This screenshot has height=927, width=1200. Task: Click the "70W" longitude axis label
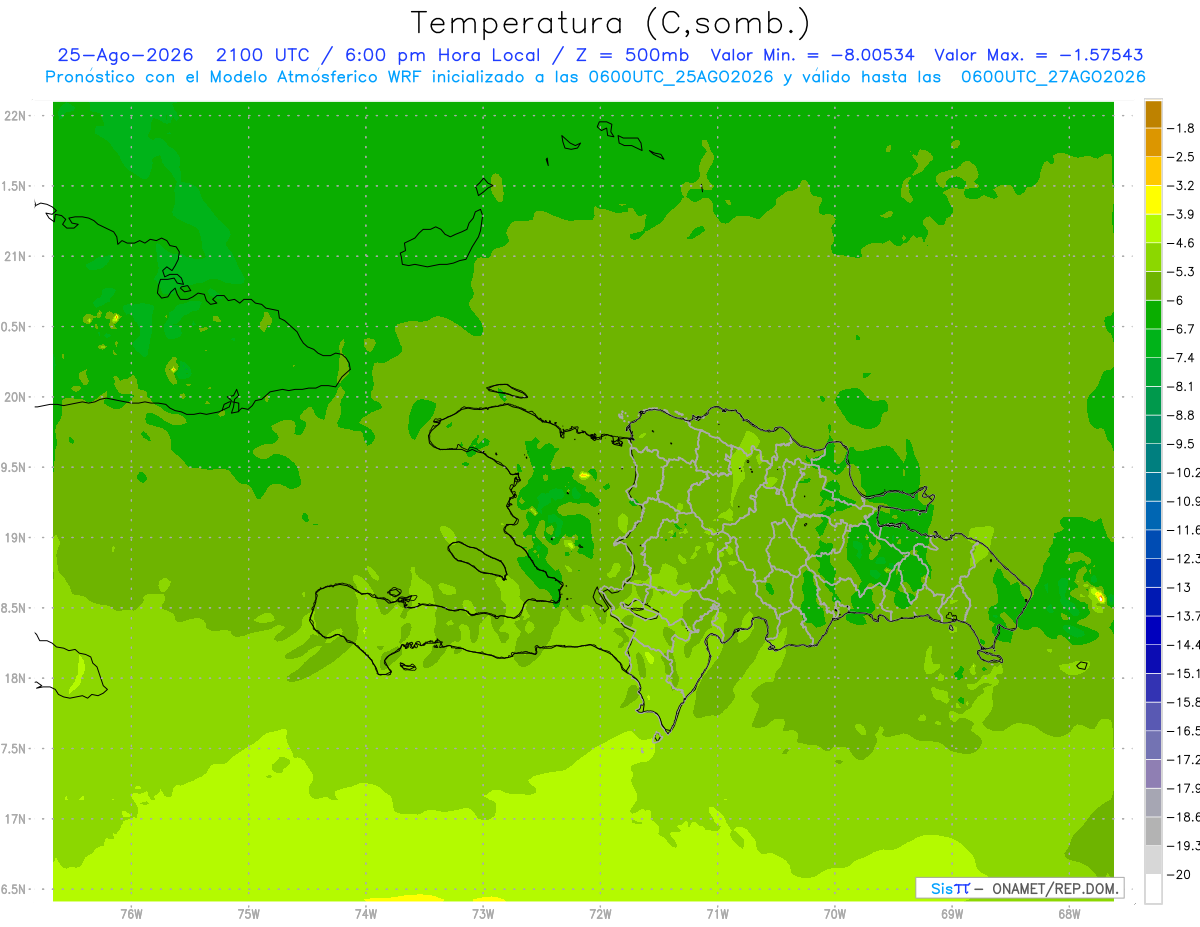pyautogui.click(x=834, y=913)
